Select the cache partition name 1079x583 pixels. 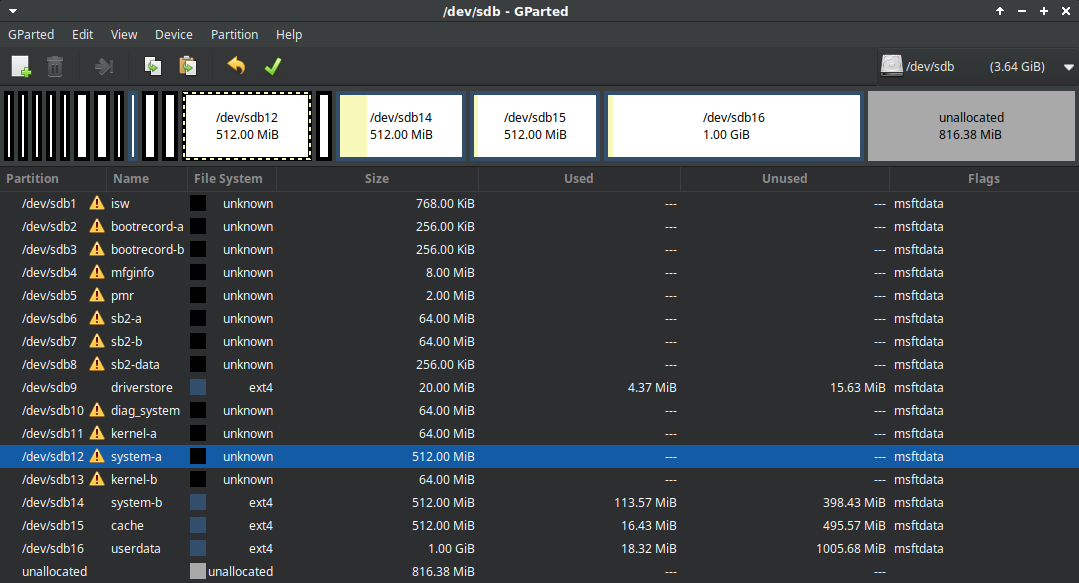pyautogui.click(x=127, y=525)
